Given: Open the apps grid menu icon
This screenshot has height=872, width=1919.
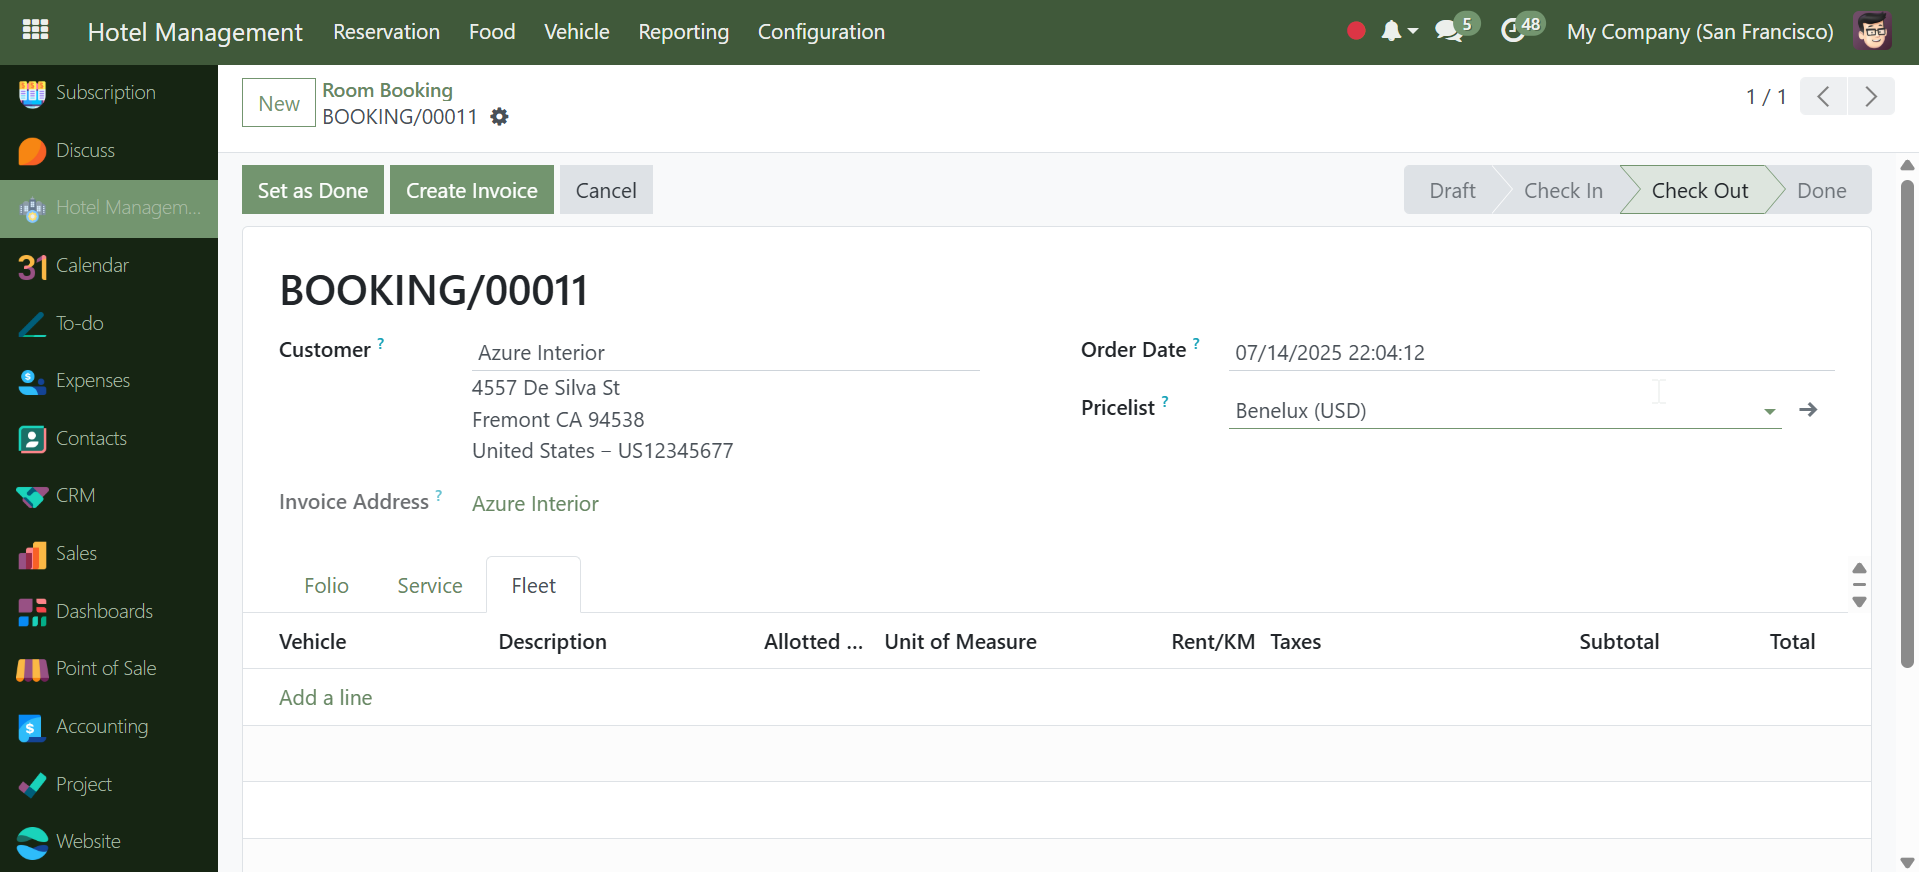Looking at the screenshot, I should click(35, 30).
